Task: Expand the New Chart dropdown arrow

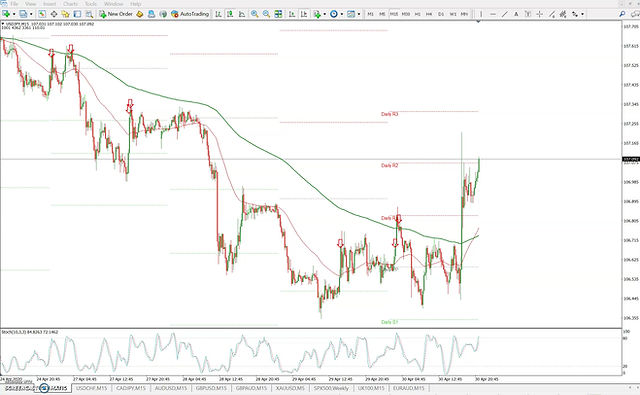Action: pyautogui.click(x=13, y=14)
